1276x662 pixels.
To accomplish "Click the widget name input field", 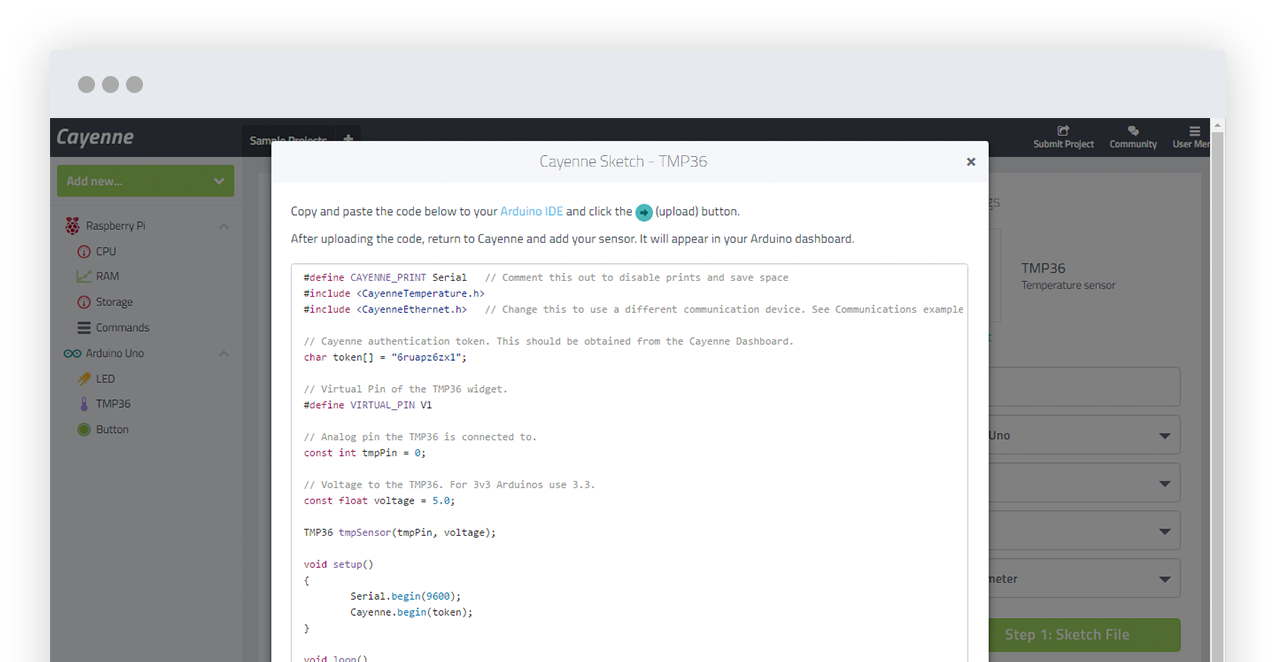I will (1084, 387).
